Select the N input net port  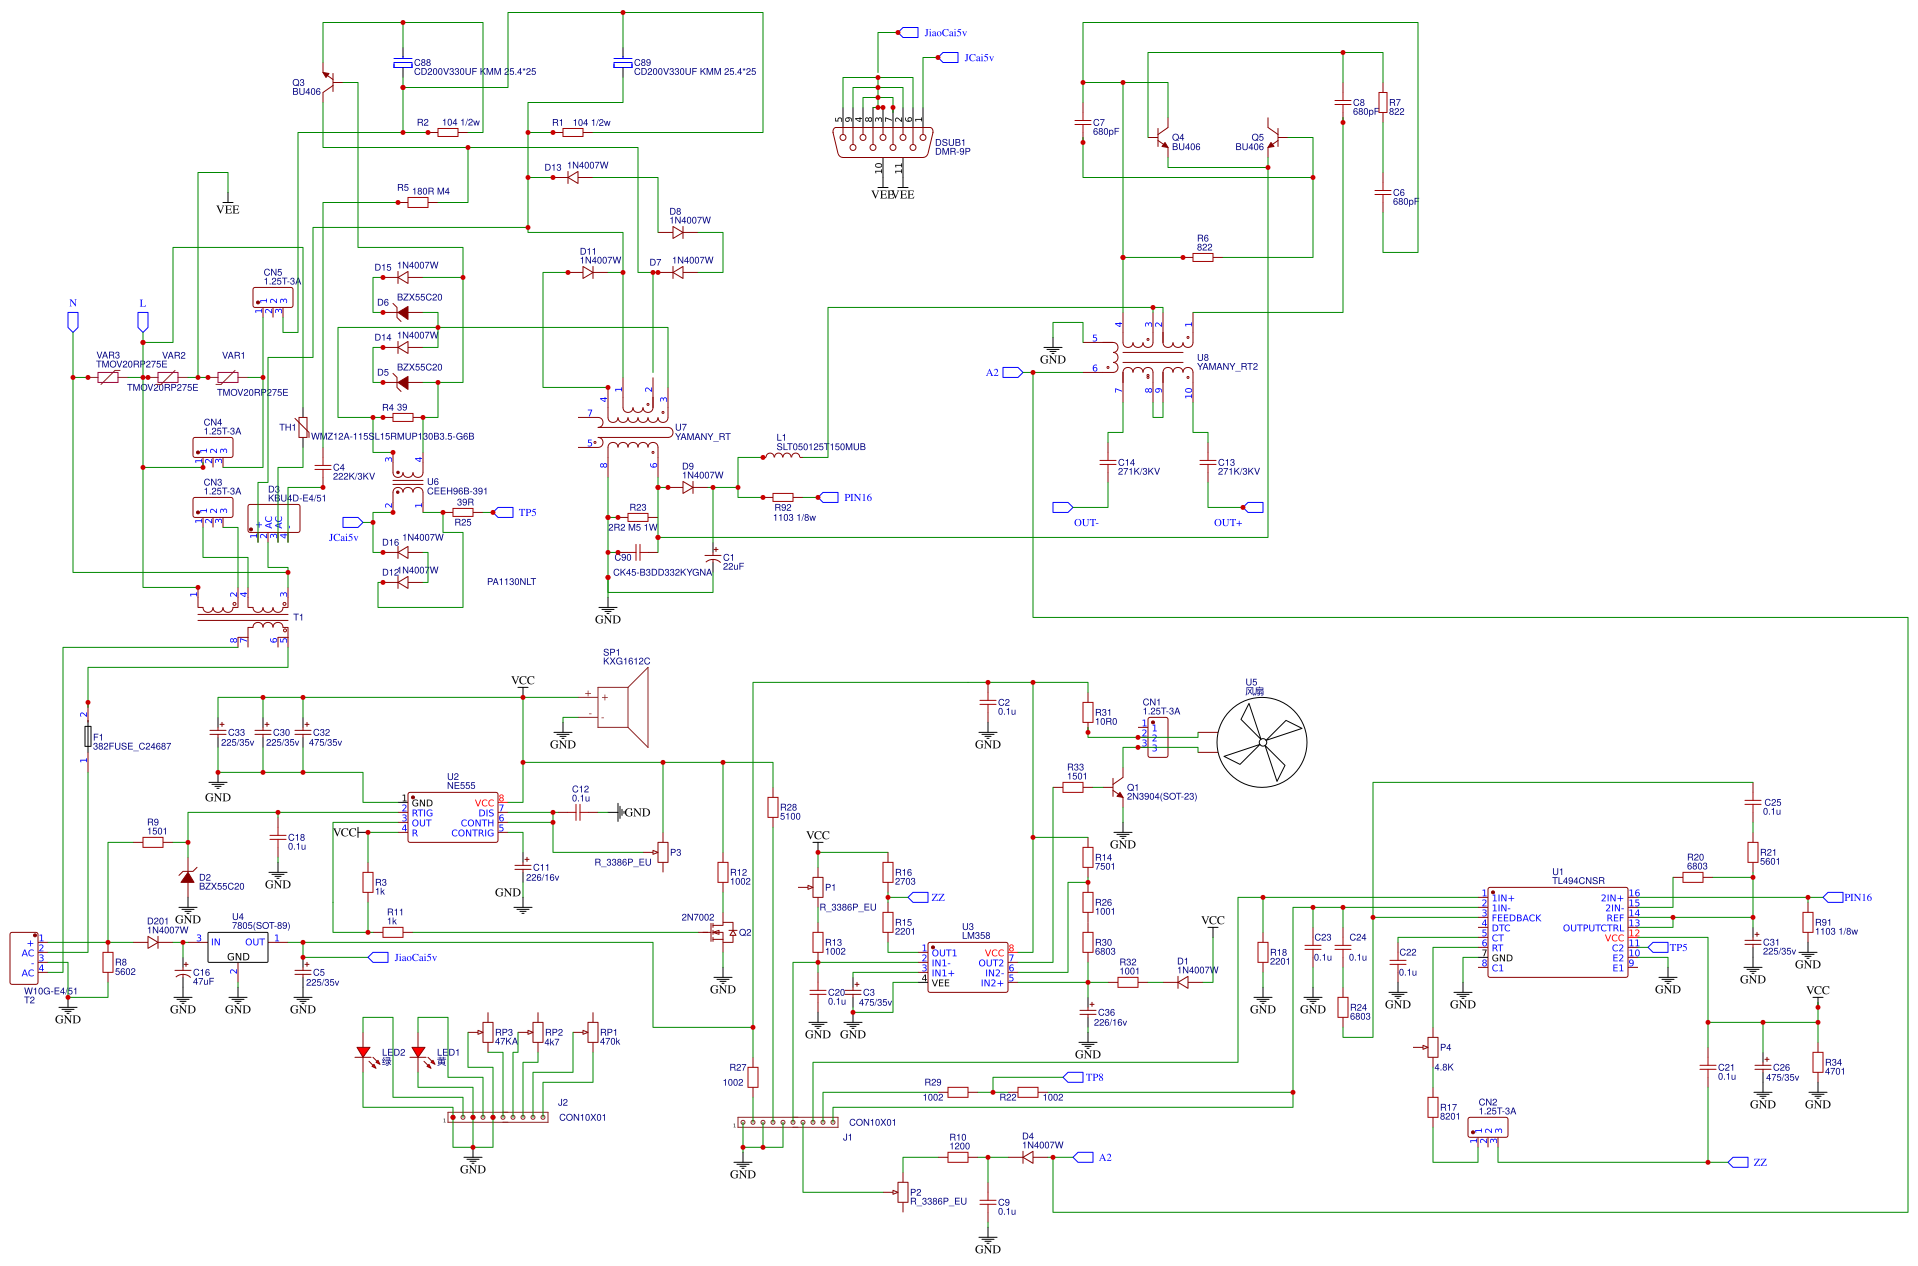[x=73, y=322]
